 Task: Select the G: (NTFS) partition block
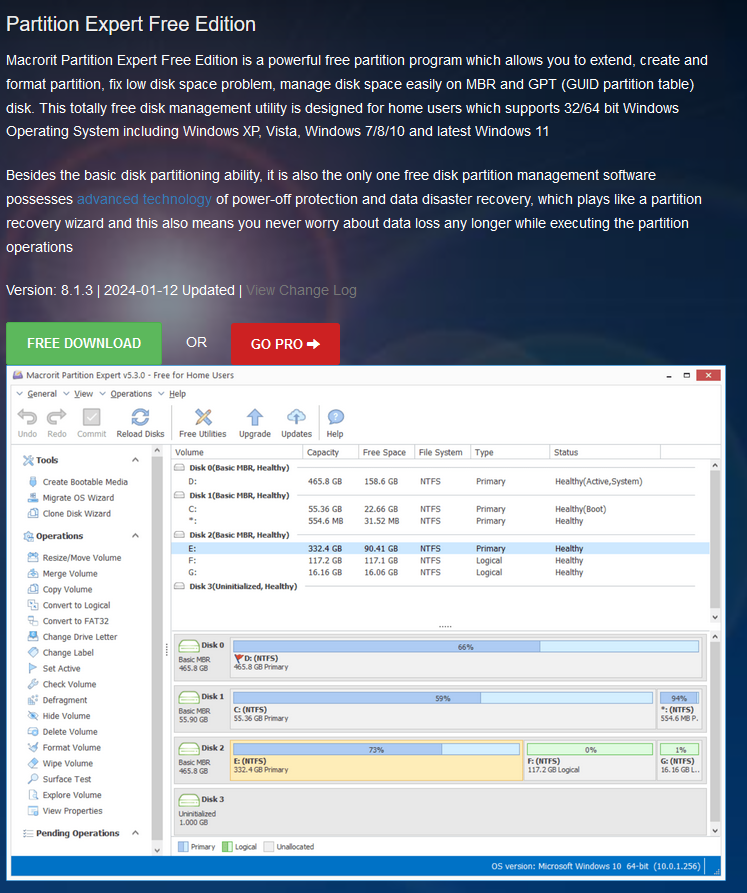[x=679, y=760]
